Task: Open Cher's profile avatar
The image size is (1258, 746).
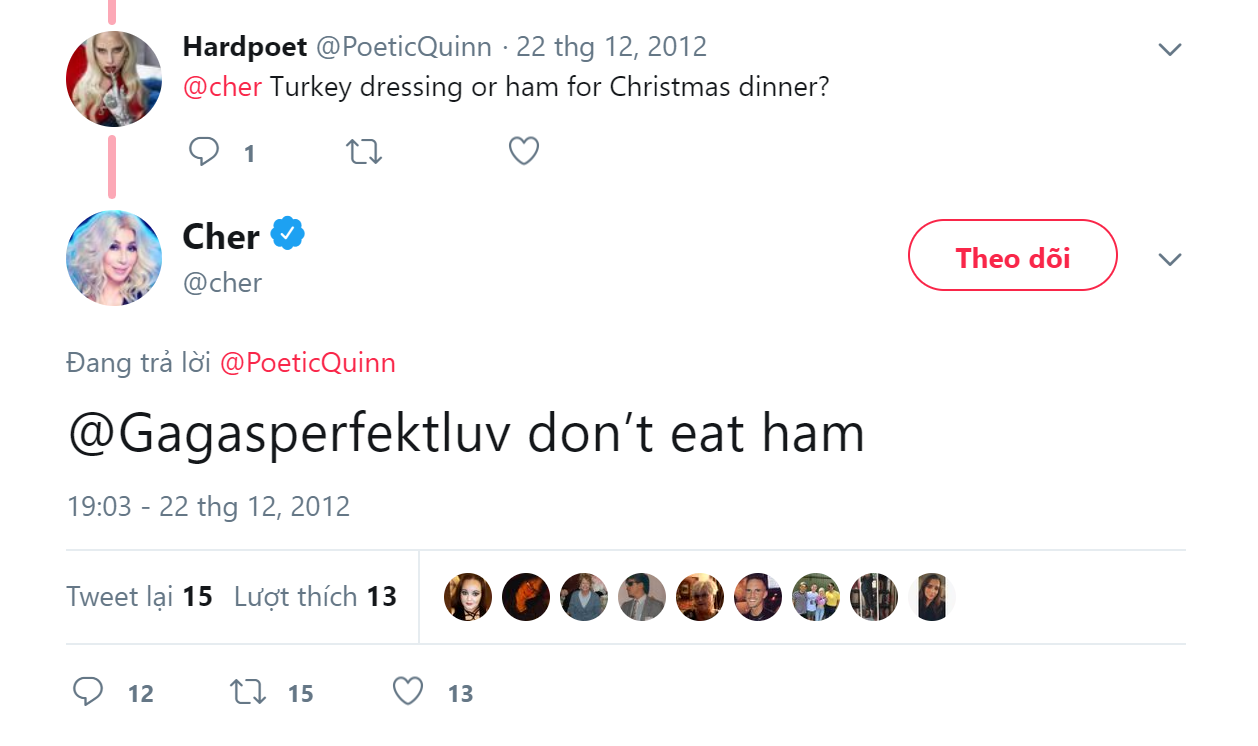Action: point(114,258)
